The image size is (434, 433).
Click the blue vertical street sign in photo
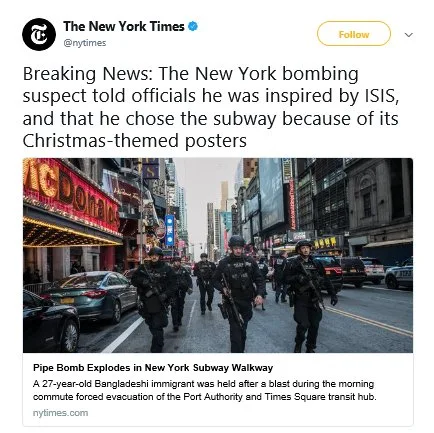click(x=170, y=230)
